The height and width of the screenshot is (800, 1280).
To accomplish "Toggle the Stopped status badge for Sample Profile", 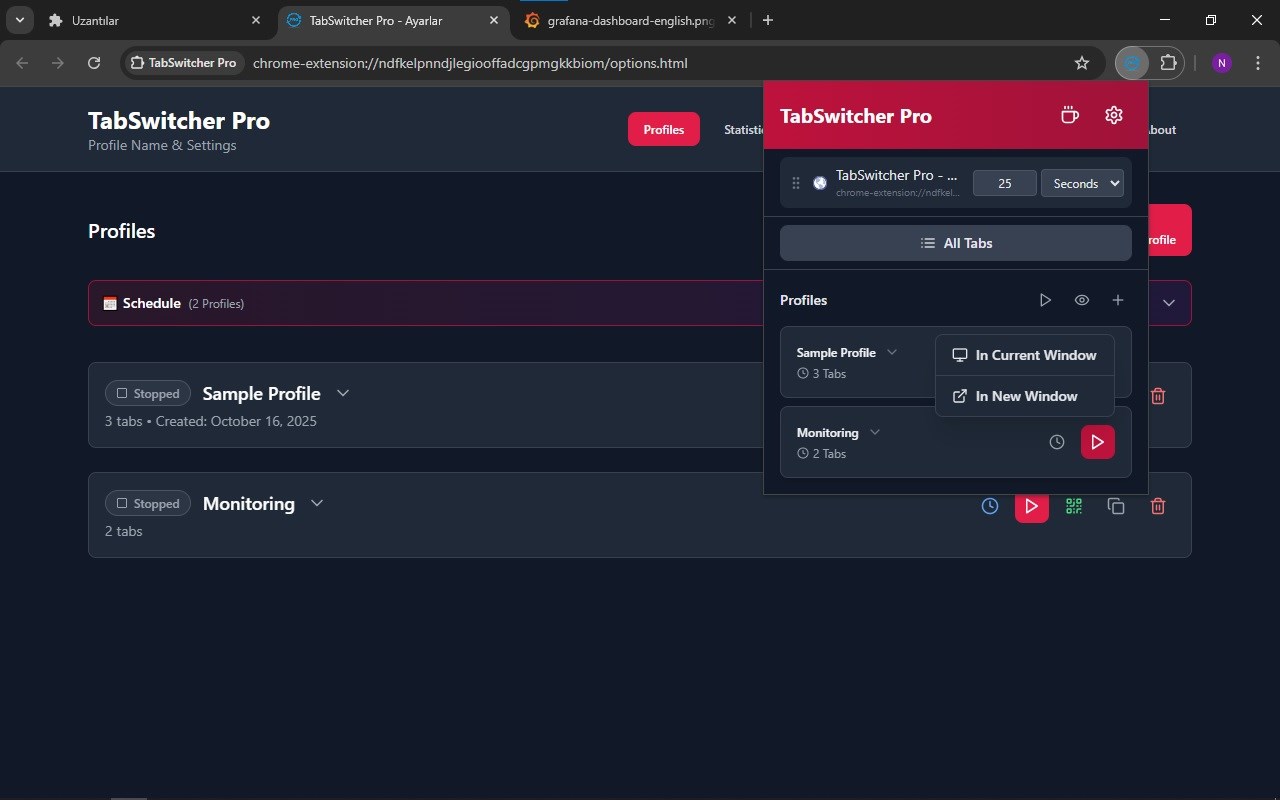I will pos(148,394).
